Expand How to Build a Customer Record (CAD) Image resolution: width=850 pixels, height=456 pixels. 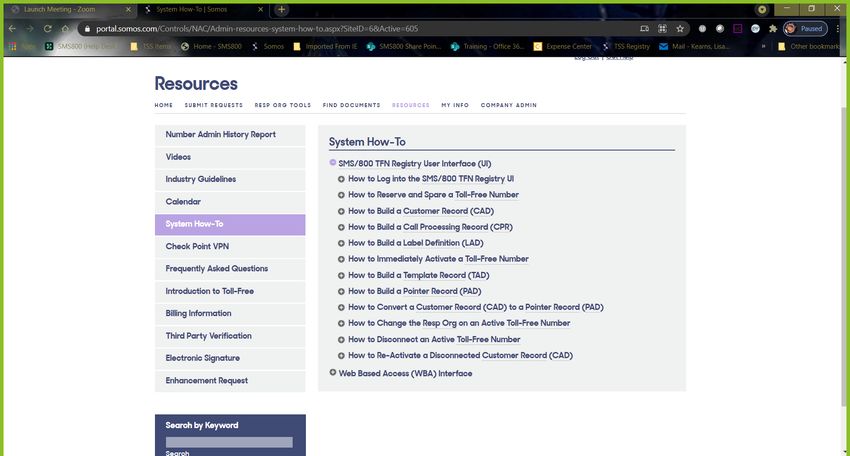click(x=341, y=211)
